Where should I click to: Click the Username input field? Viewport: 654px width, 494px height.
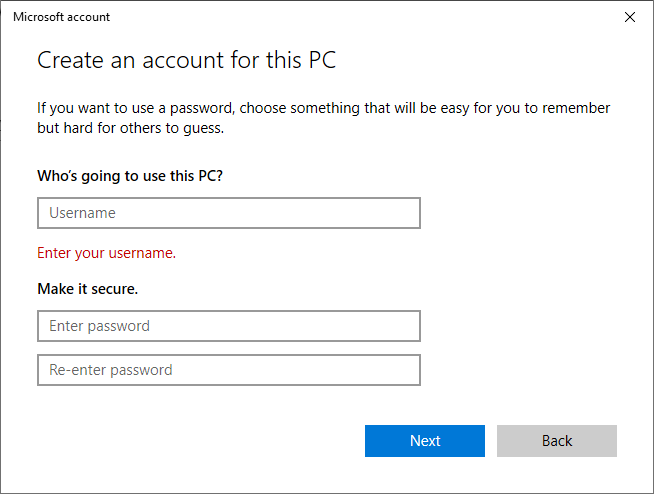228,213
